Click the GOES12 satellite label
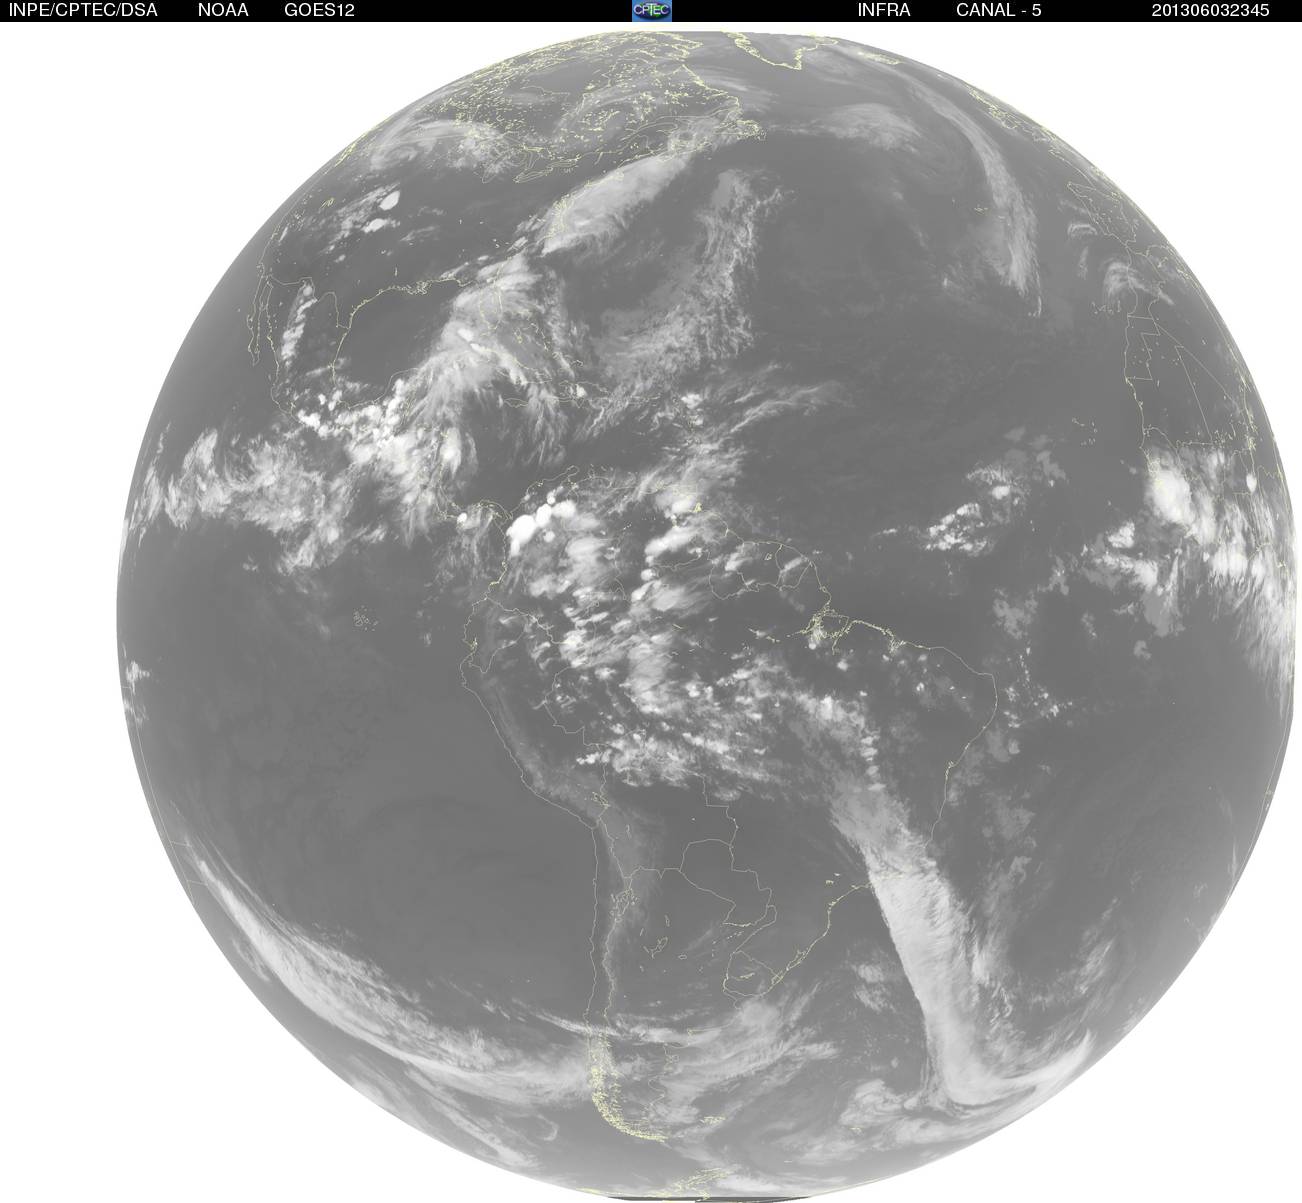 pos(319,10)
